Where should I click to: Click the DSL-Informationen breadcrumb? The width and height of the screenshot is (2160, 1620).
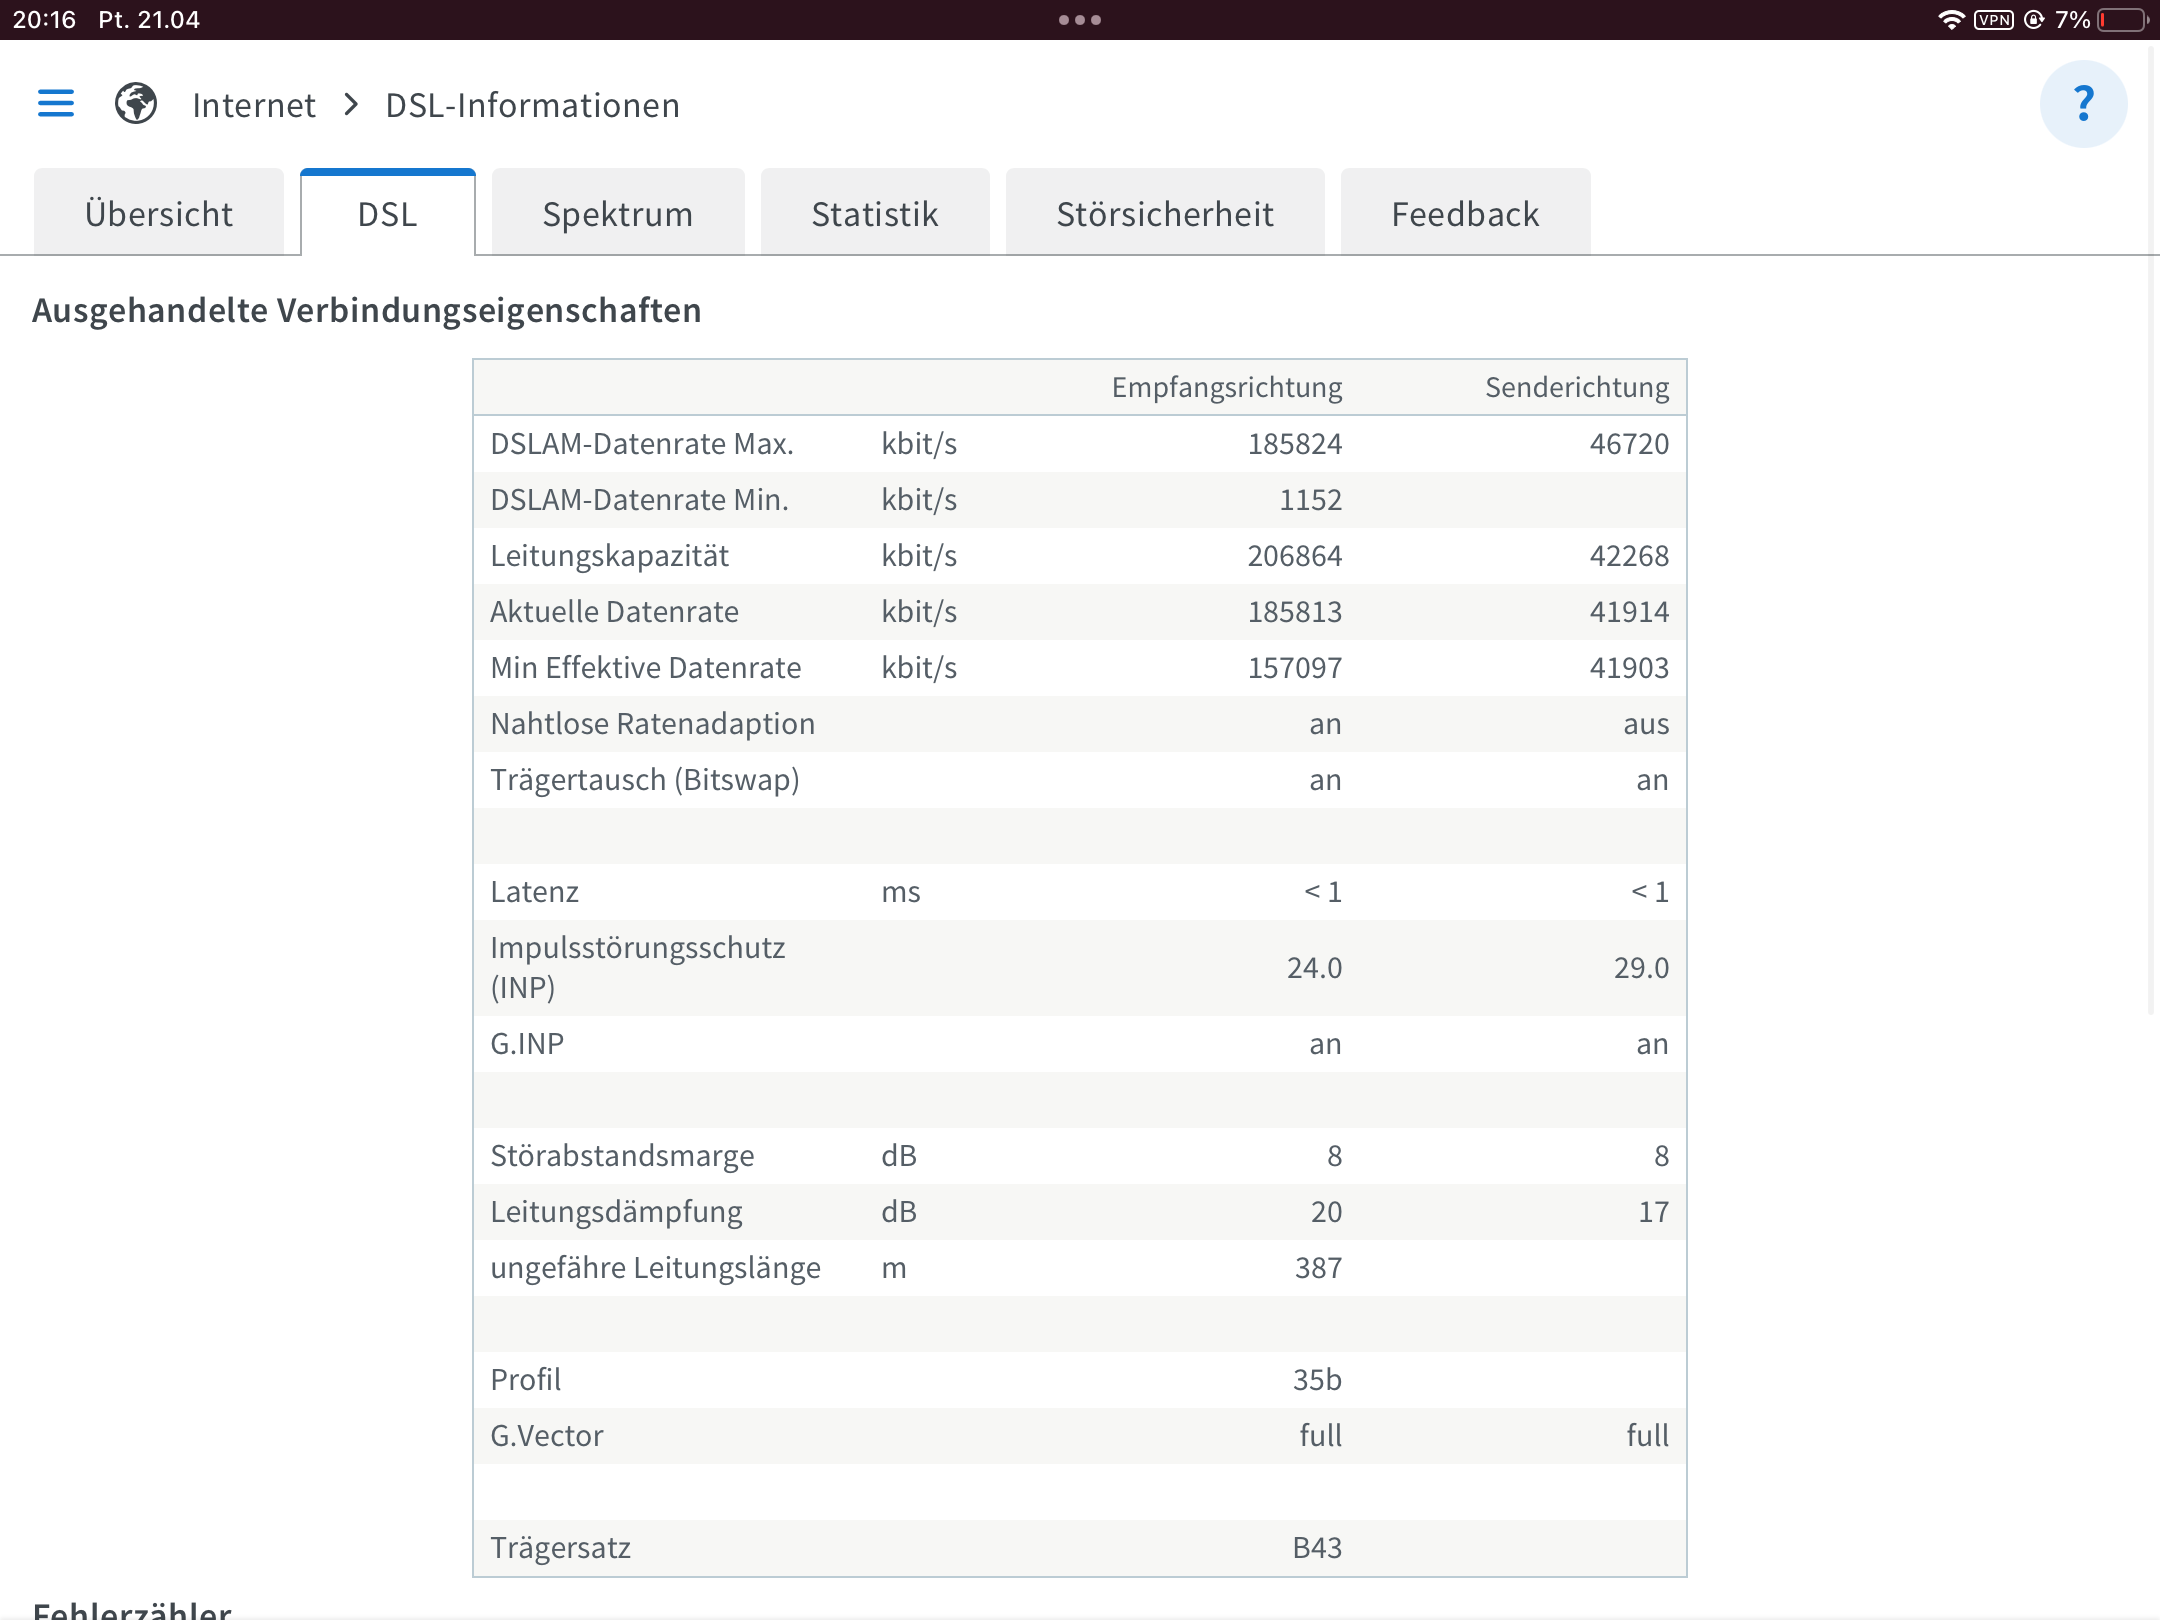532,105
